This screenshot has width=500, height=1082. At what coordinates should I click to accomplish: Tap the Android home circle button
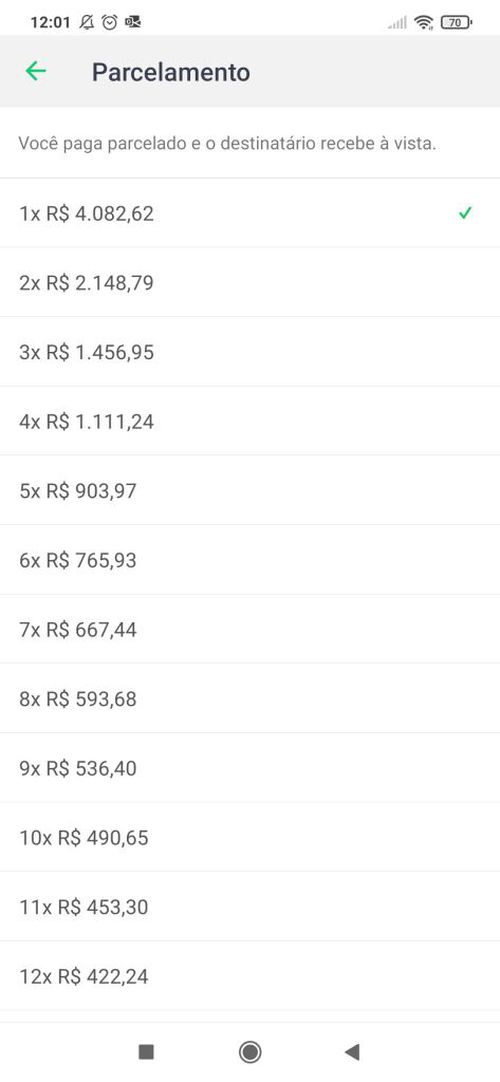point(250,1052)
